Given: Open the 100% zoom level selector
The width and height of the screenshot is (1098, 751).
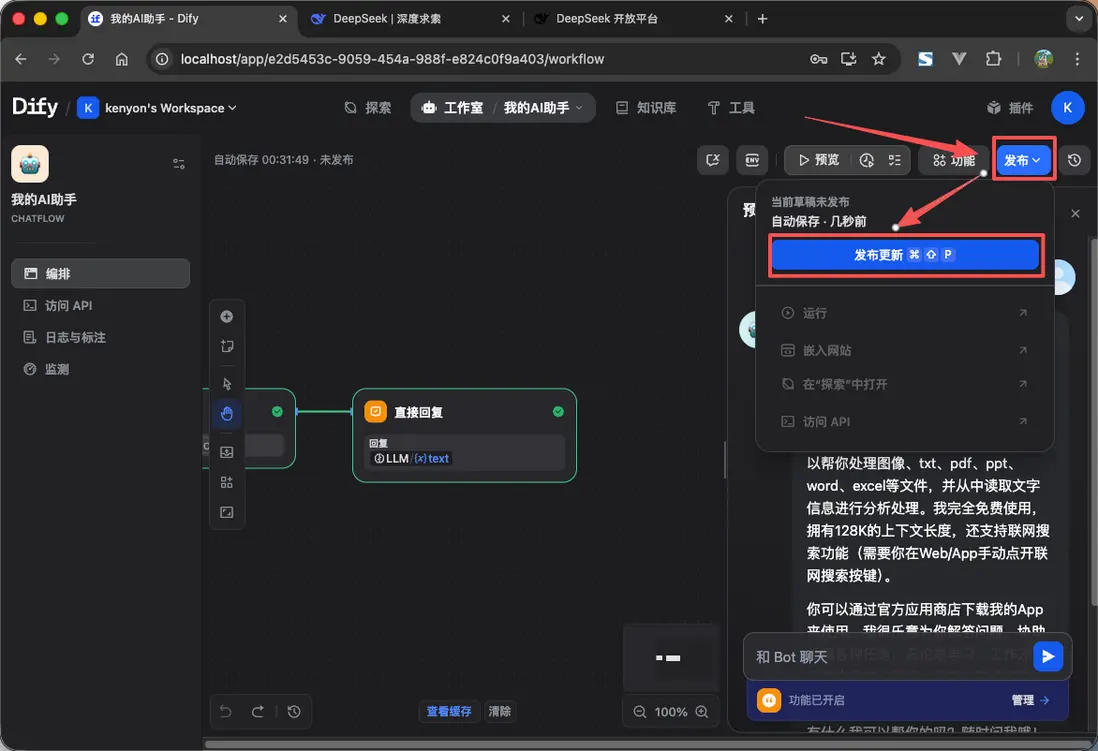Looking at the screenshot, I should pyautogui.click(x=671, y=711).
